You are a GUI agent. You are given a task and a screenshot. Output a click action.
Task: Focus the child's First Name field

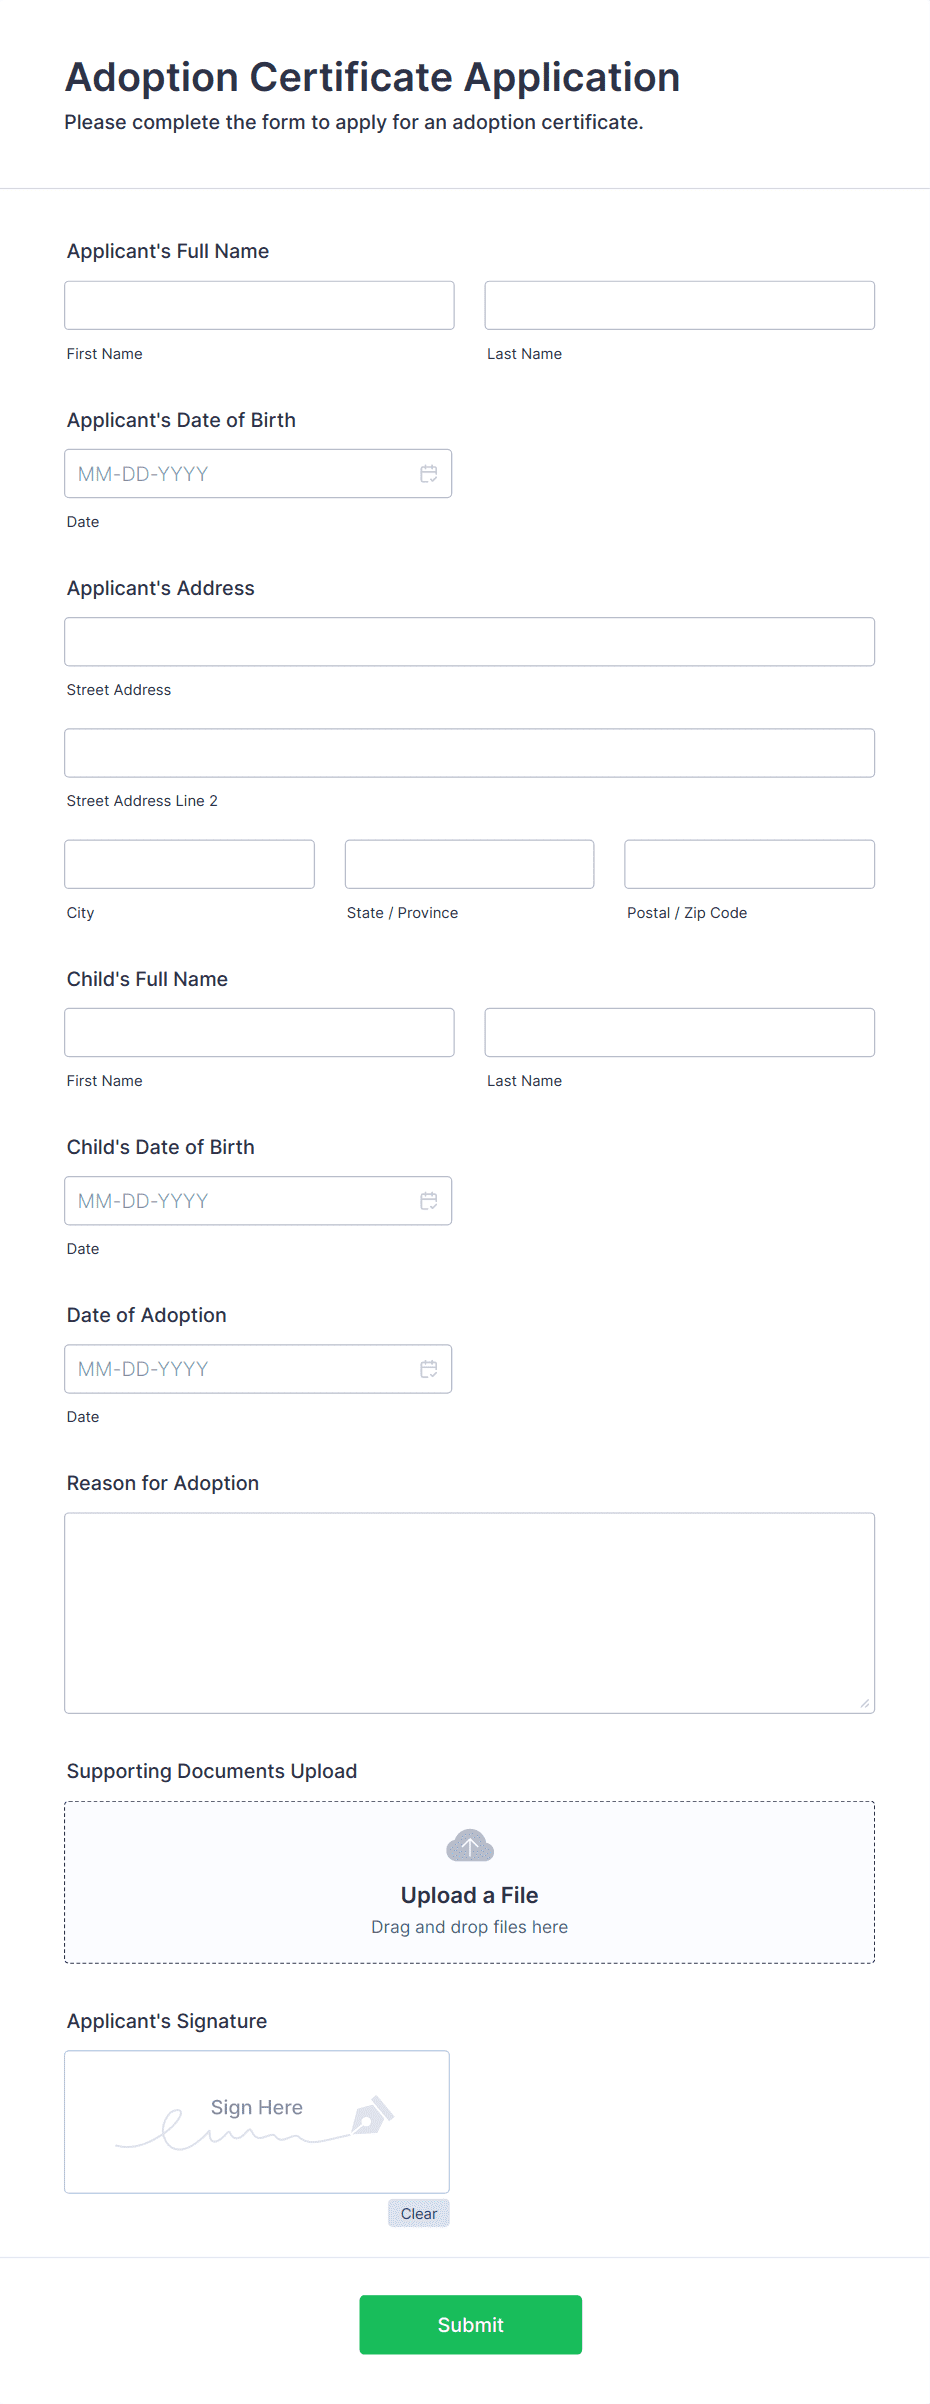coord(259,1033)
